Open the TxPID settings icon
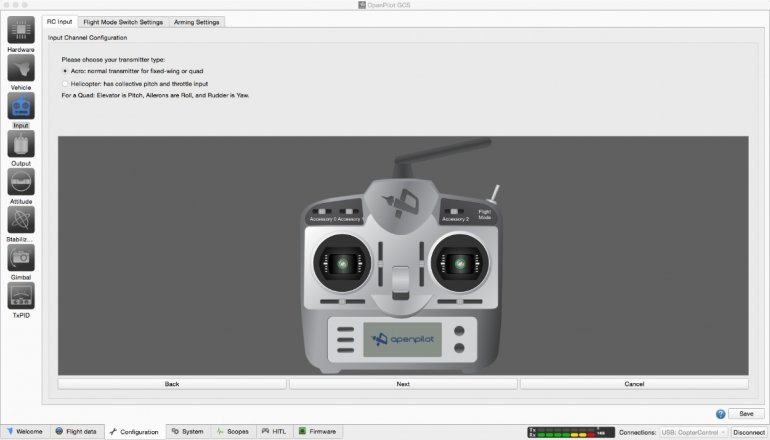The width and height of the screenshot is (770, 440). tap(21, 295)
